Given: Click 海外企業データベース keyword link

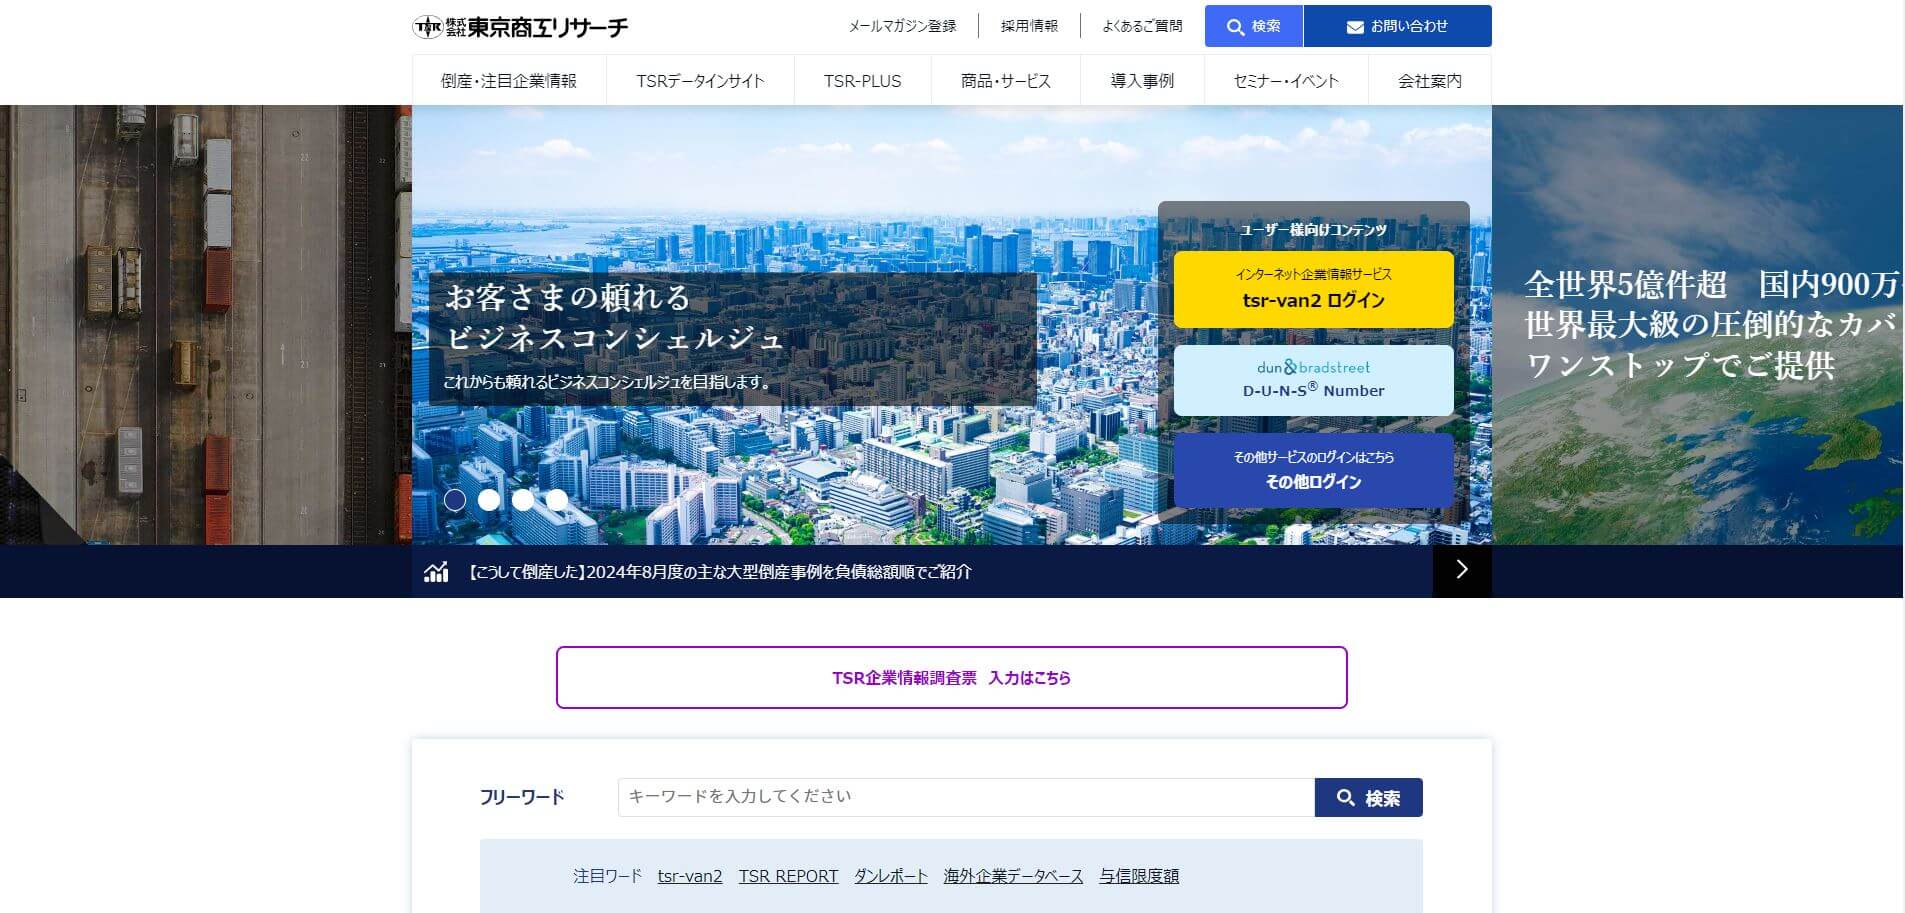Looking at the screenshot, I should point(1014,876).
